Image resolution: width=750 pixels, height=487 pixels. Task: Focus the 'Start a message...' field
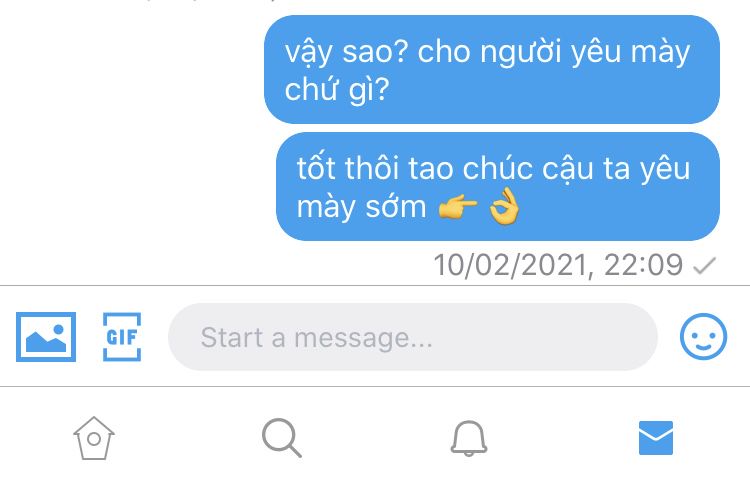(x=413, y=337)
